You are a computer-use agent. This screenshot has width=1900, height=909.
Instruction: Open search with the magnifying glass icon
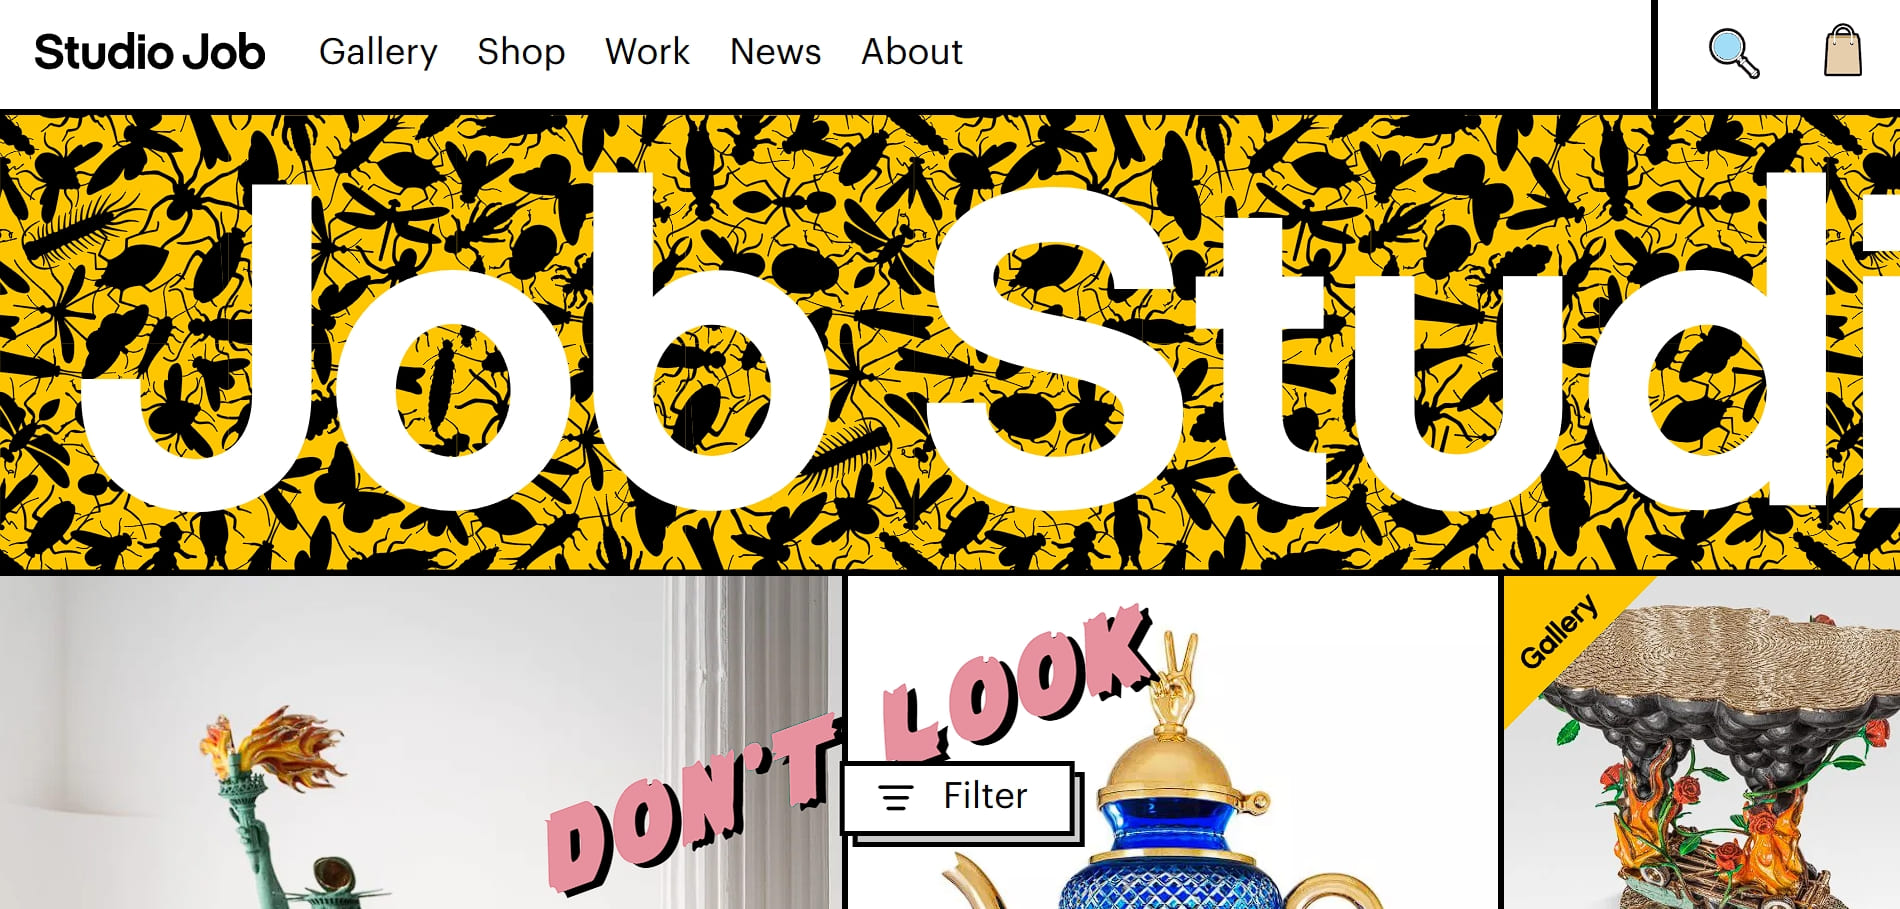pos(1733,53)
